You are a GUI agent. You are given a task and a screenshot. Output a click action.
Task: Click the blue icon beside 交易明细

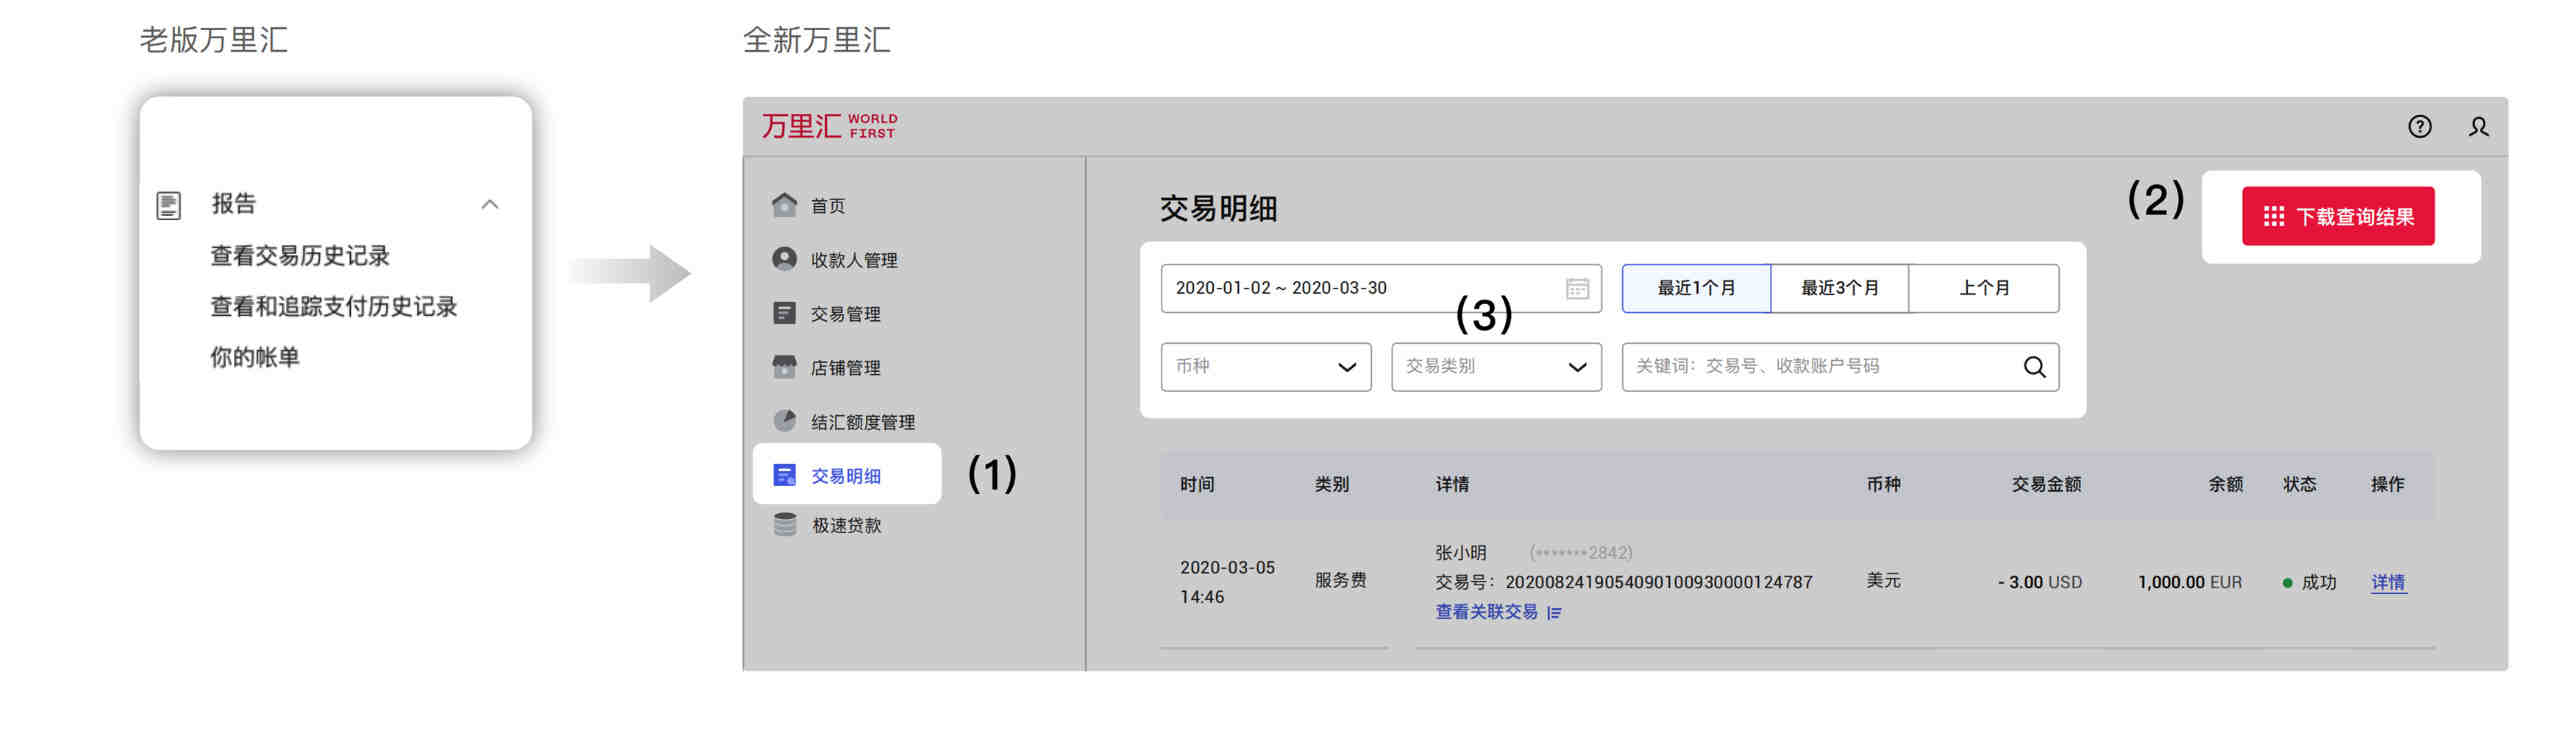pos(785,475)
